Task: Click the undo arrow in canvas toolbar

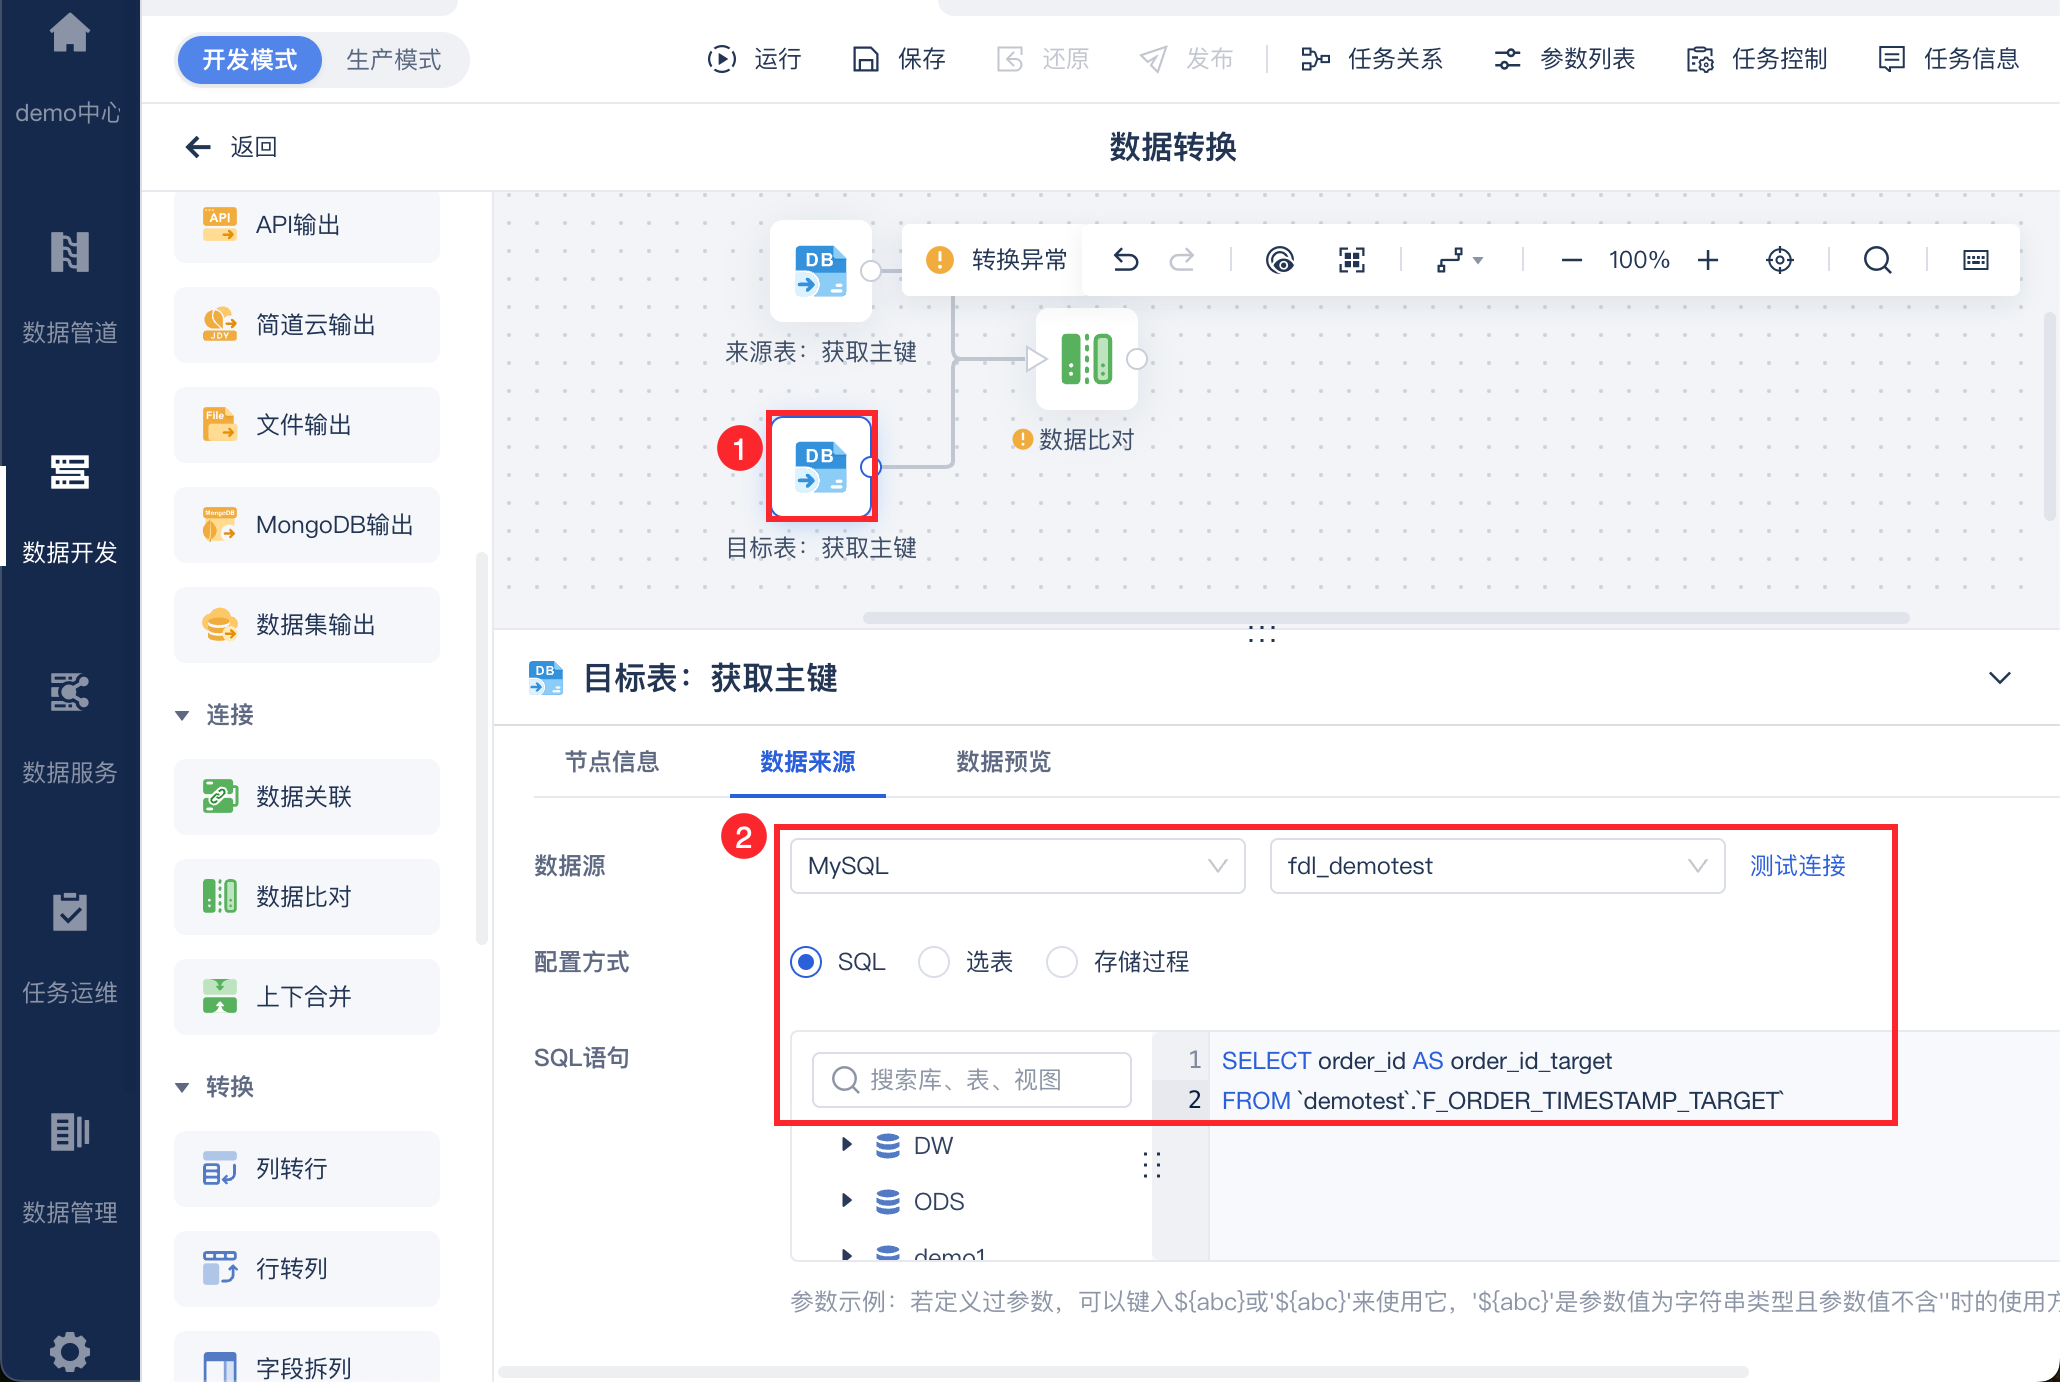Action: click(1126, 260)
